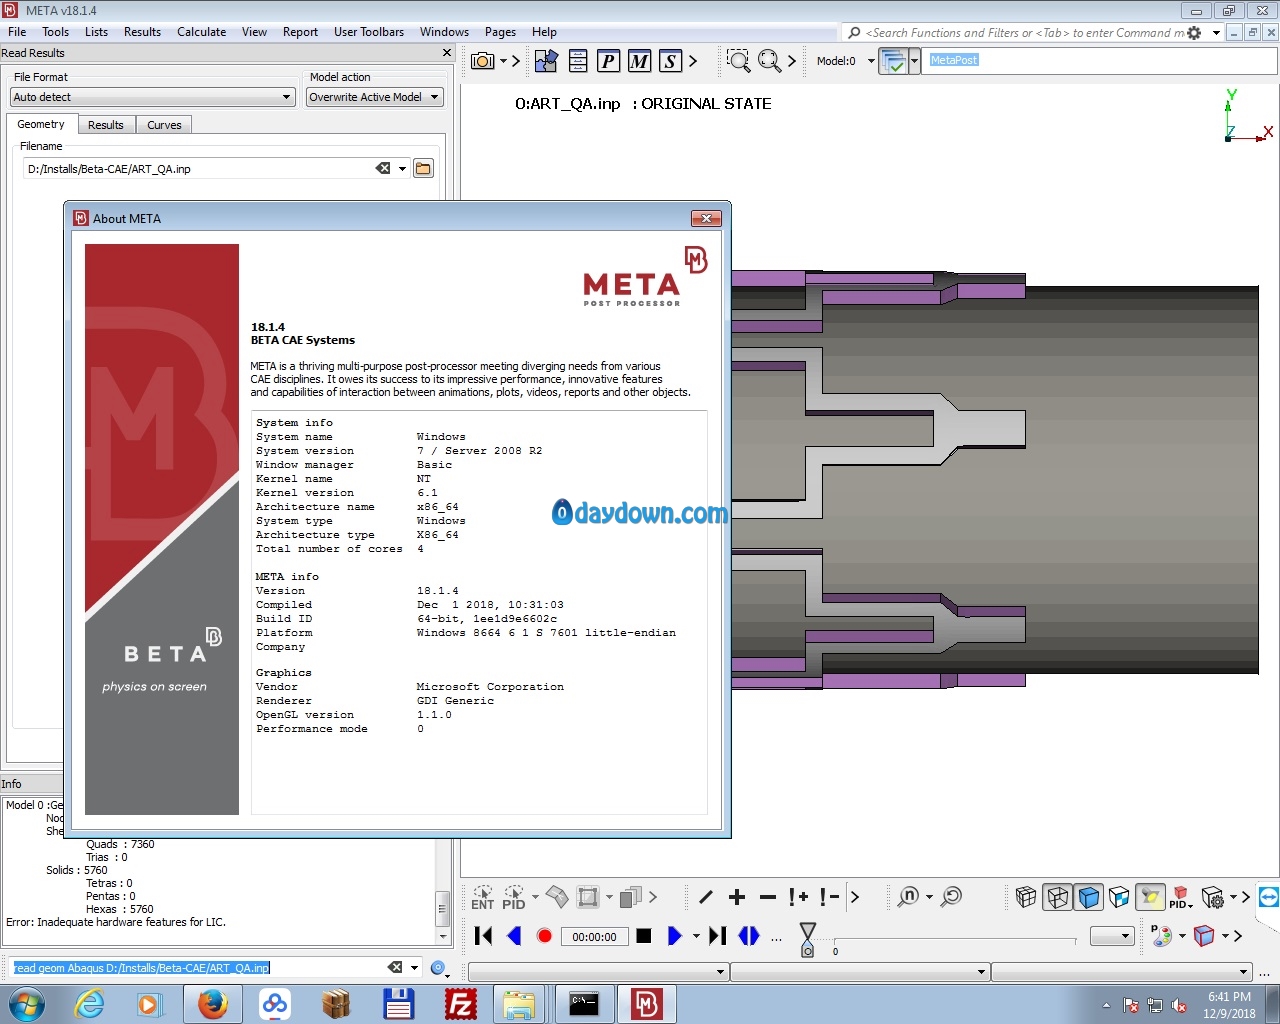Open the Model:0 dropdown arrow
Image resolution: width=1280 pixels, height=1024 pixels.
[x=870, y=61]
